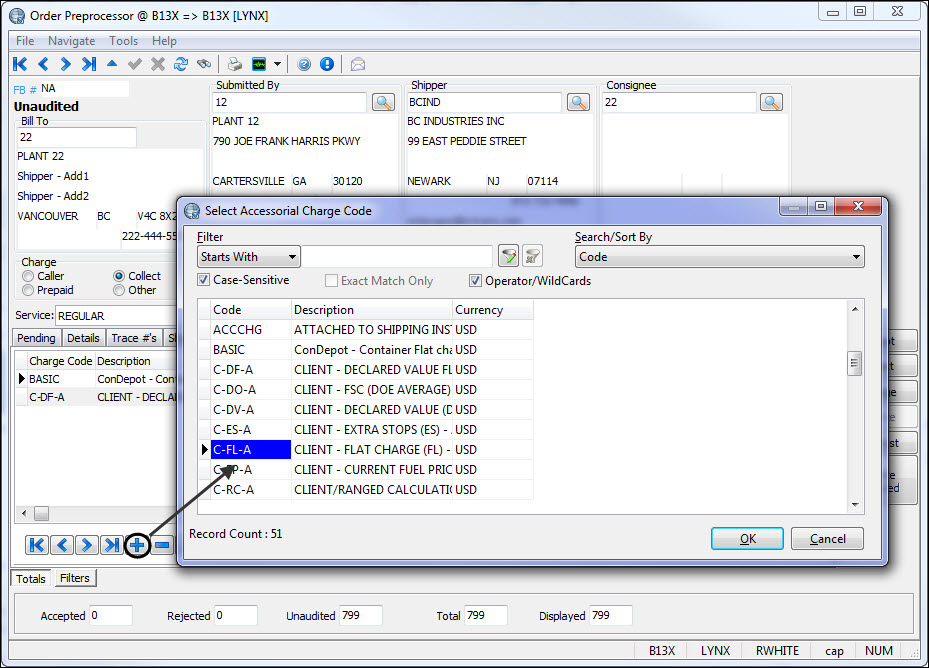Click the printer icon in the toolbar

233,63
